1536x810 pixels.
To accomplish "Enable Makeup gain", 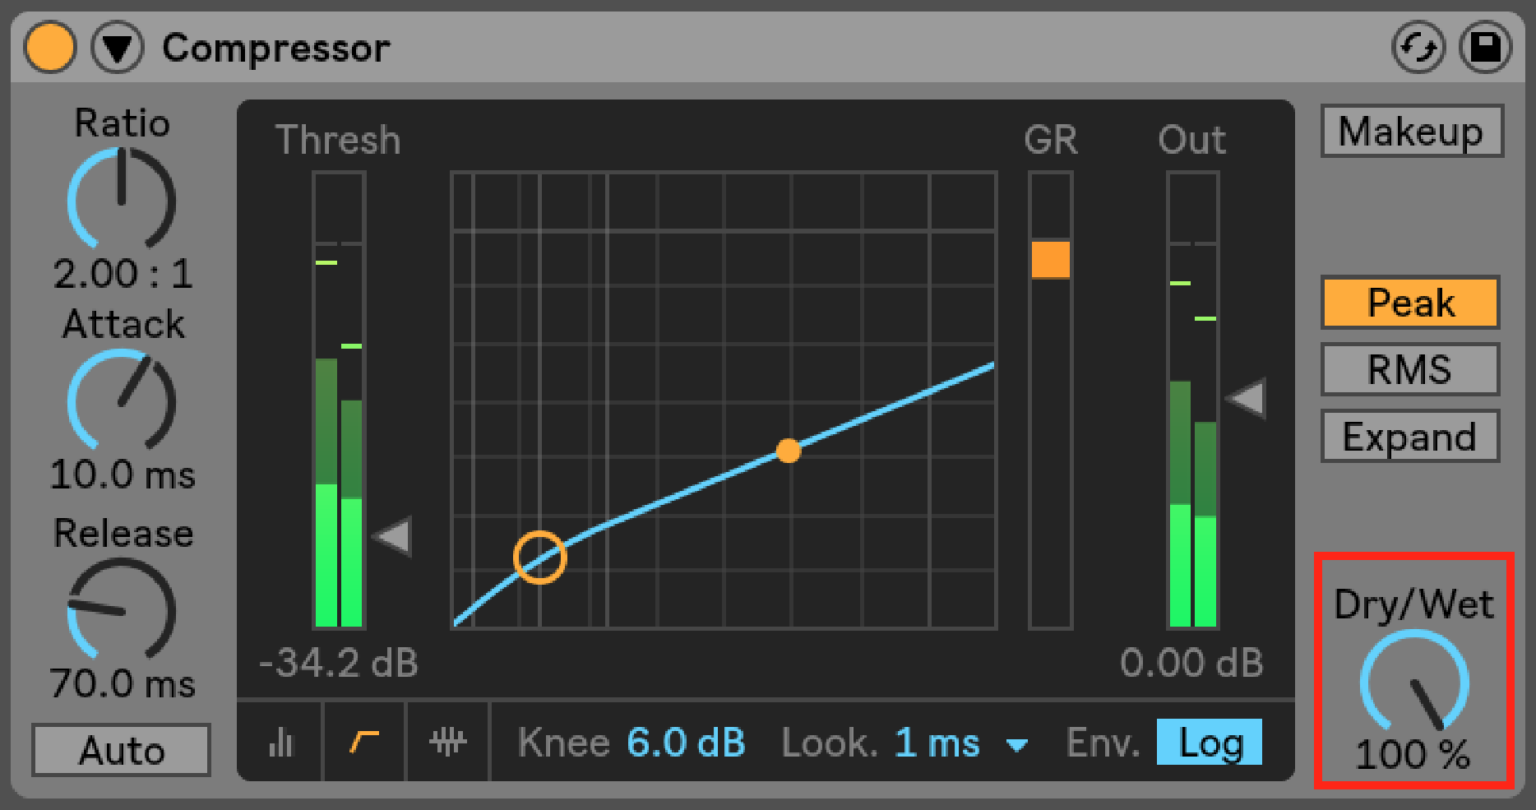I will tap(1411, 131).
